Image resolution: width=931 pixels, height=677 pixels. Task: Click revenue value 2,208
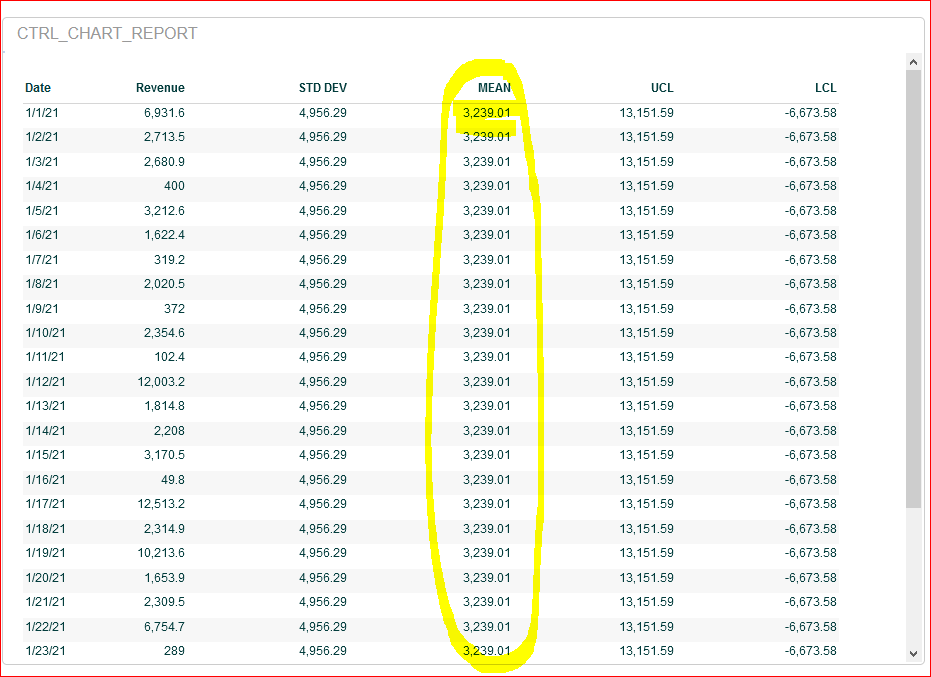click(169, 431)
